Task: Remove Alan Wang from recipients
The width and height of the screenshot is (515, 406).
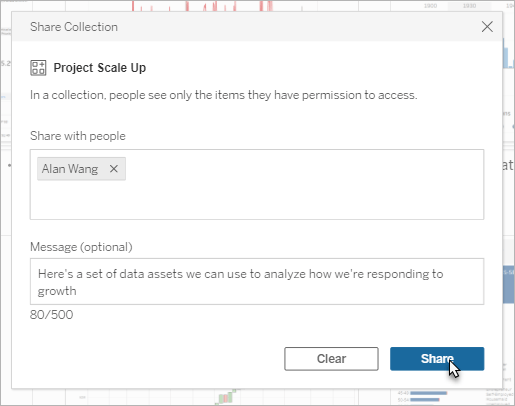Action: click(114, 169)
